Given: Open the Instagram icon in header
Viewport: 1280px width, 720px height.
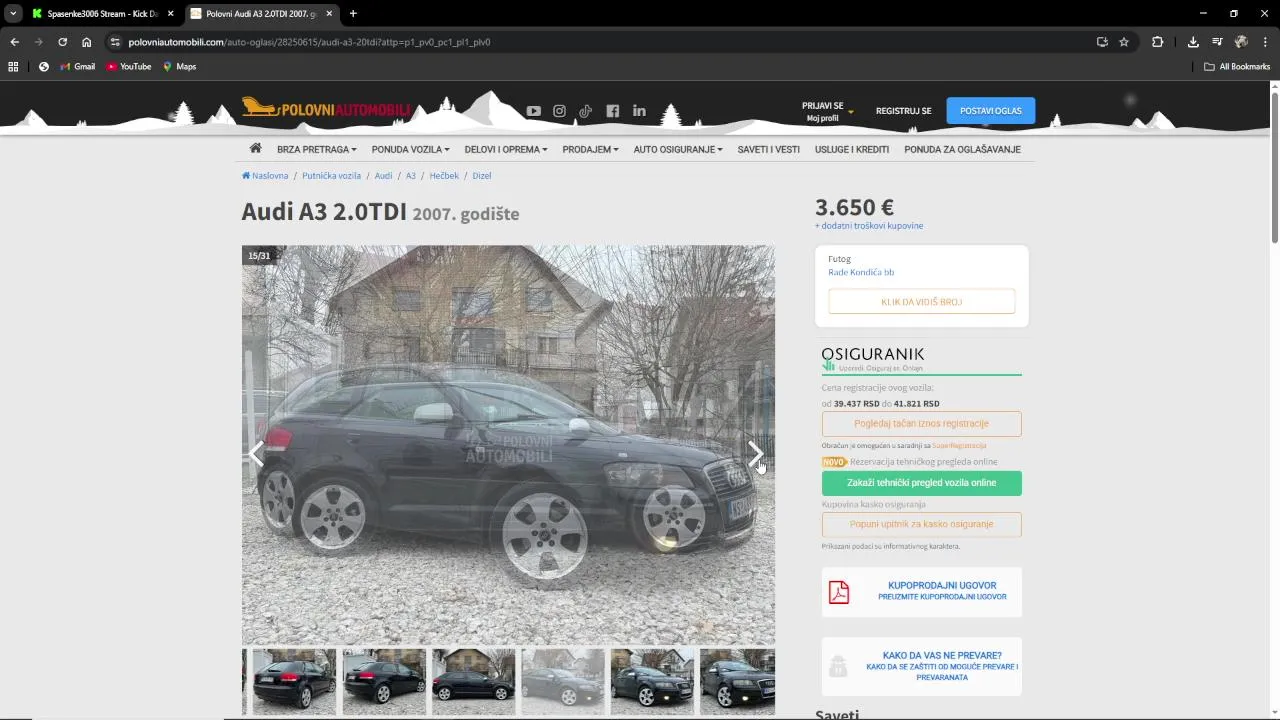Looking at the screenshot, I should [559, 111].
